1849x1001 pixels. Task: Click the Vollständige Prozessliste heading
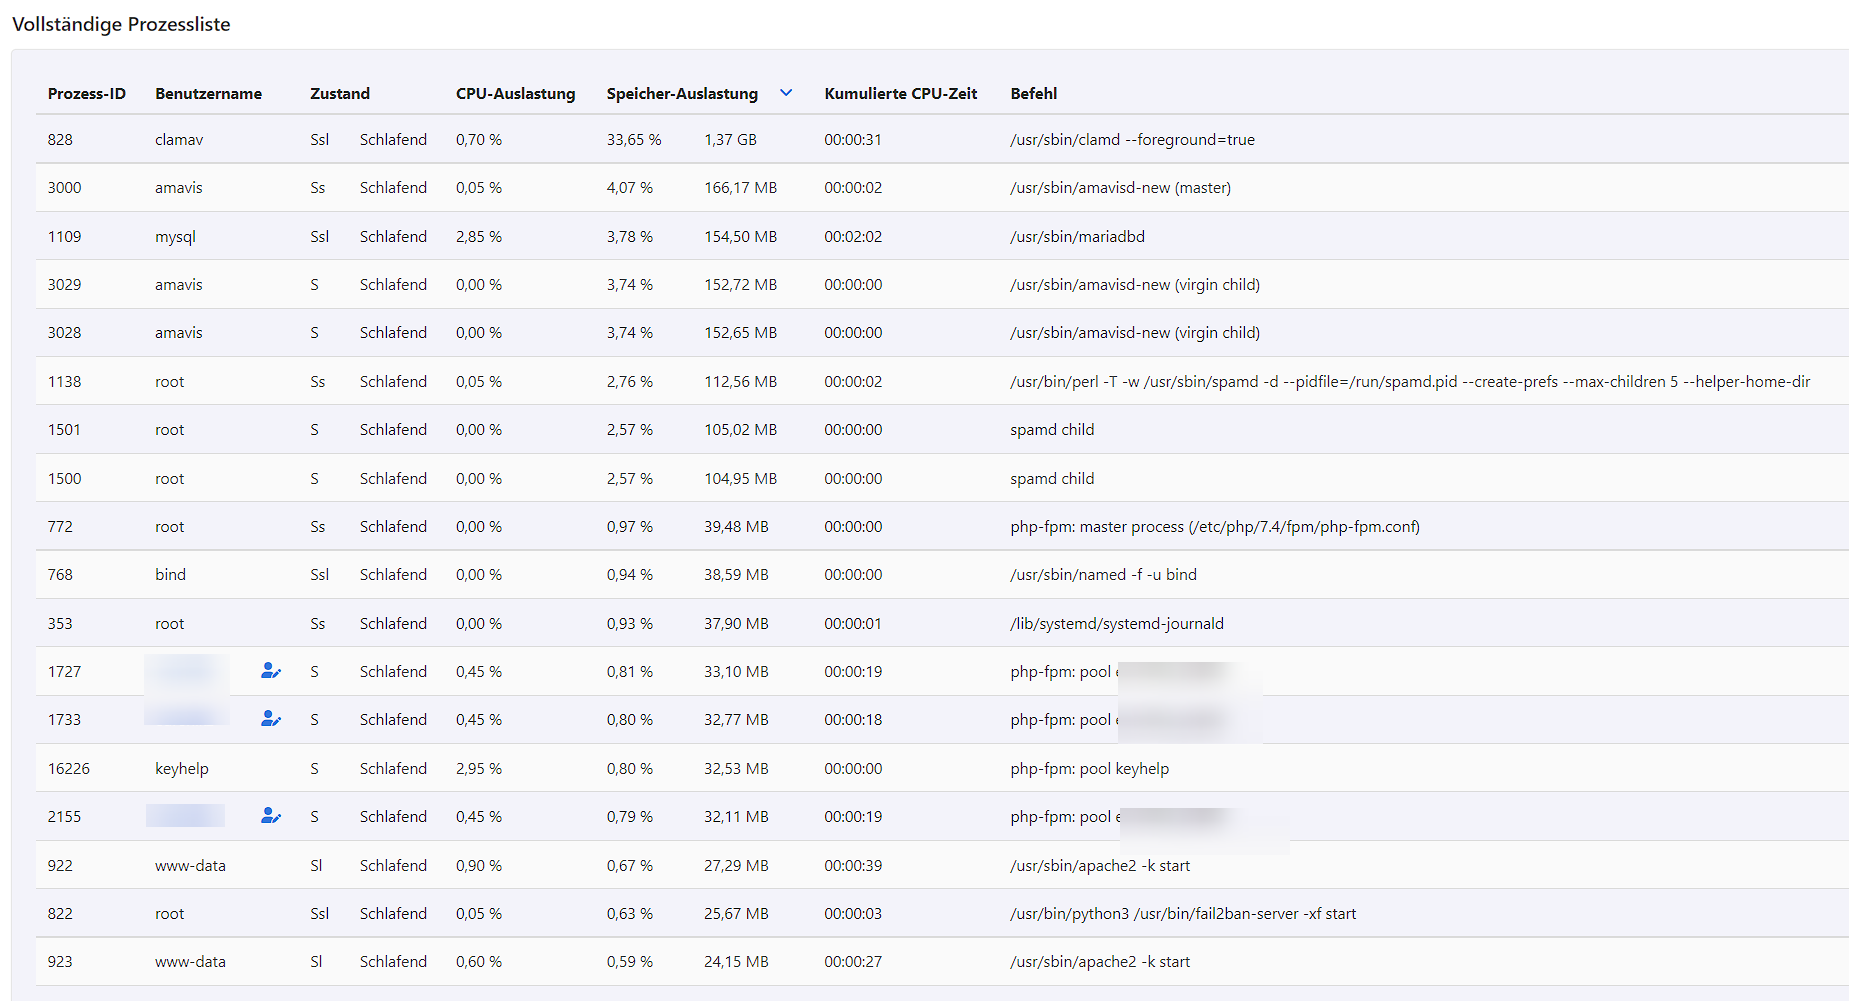(121, 24)
